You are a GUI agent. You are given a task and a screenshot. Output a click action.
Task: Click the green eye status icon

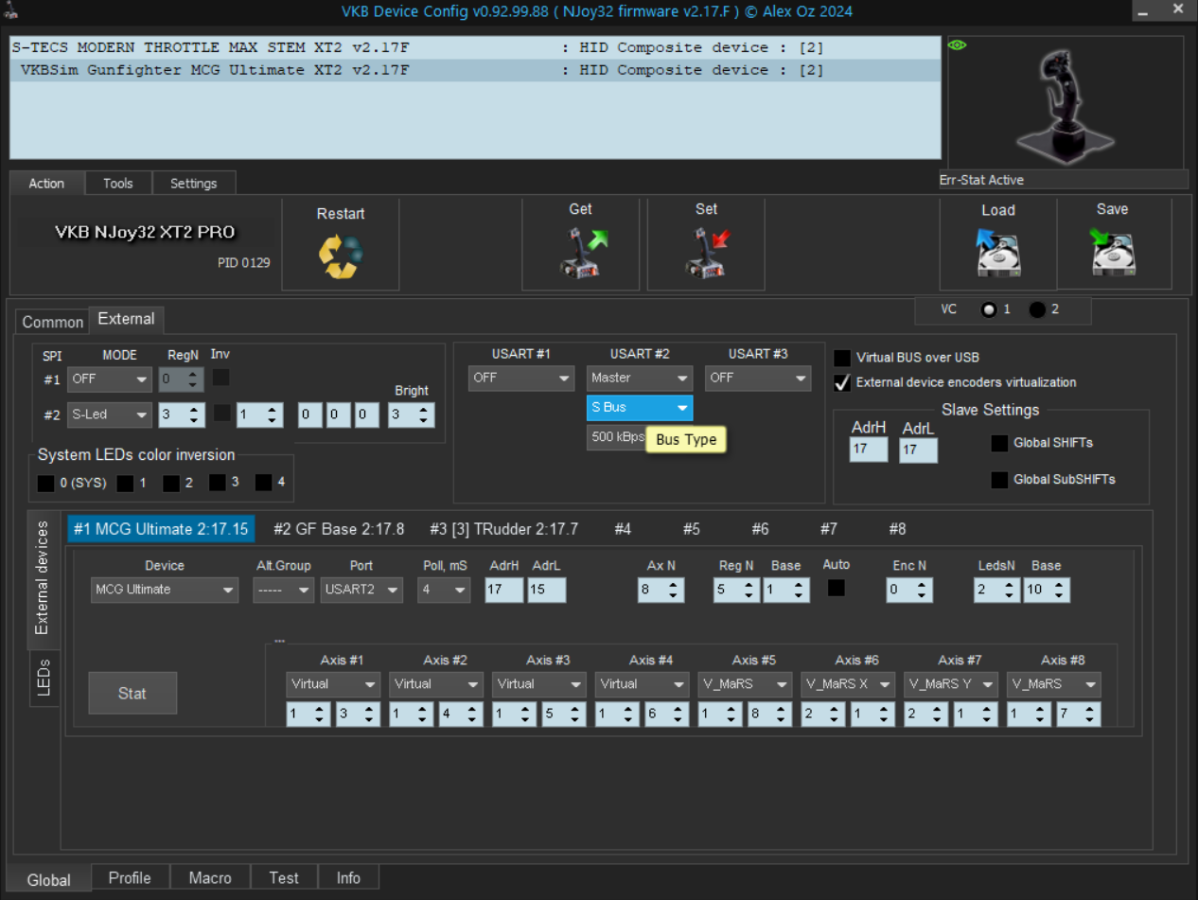pos(957,45)
